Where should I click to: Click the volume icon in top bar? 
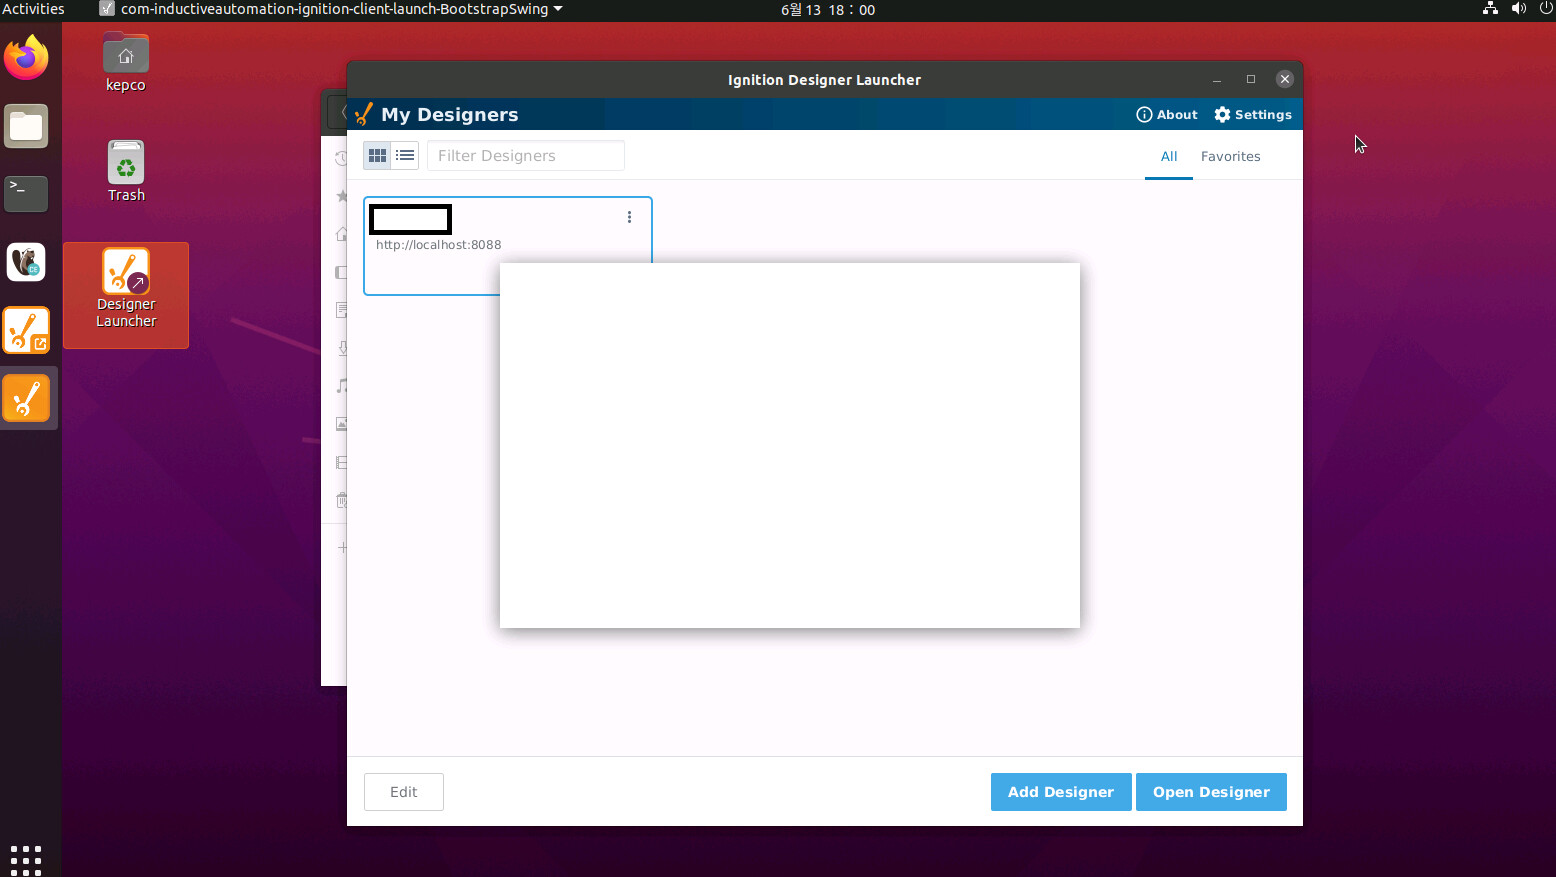(1518, 9)
